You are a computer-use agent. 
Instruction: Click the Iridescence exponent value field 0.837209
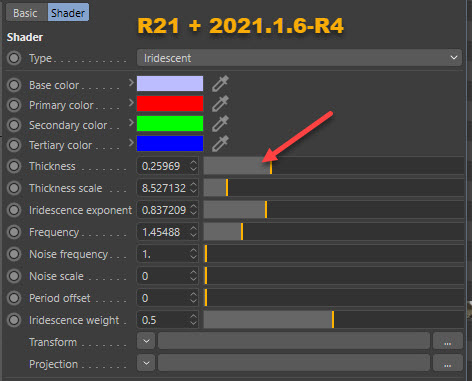coord(163,210)
